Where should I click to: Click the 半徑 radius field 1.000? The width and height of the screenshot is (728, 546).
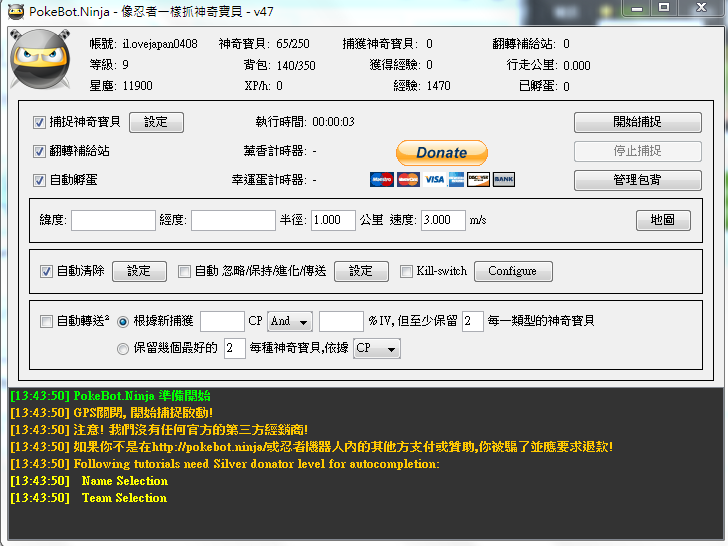coord(333,220)
